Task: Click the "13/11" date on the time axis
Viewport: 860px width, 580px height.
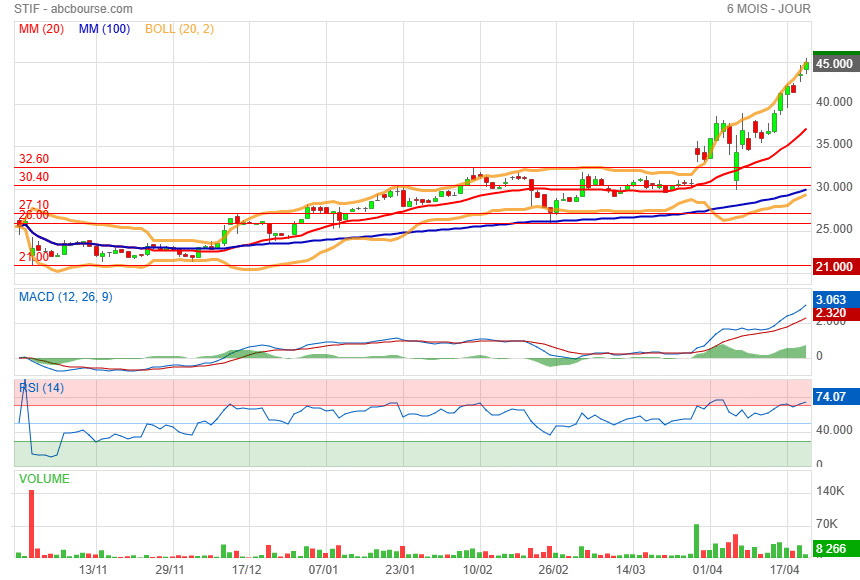Action: [93, 570]
